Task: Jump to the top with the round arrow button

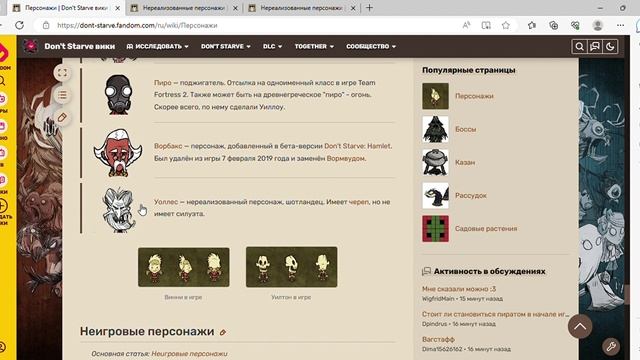Action: click(x=580, y=326)
